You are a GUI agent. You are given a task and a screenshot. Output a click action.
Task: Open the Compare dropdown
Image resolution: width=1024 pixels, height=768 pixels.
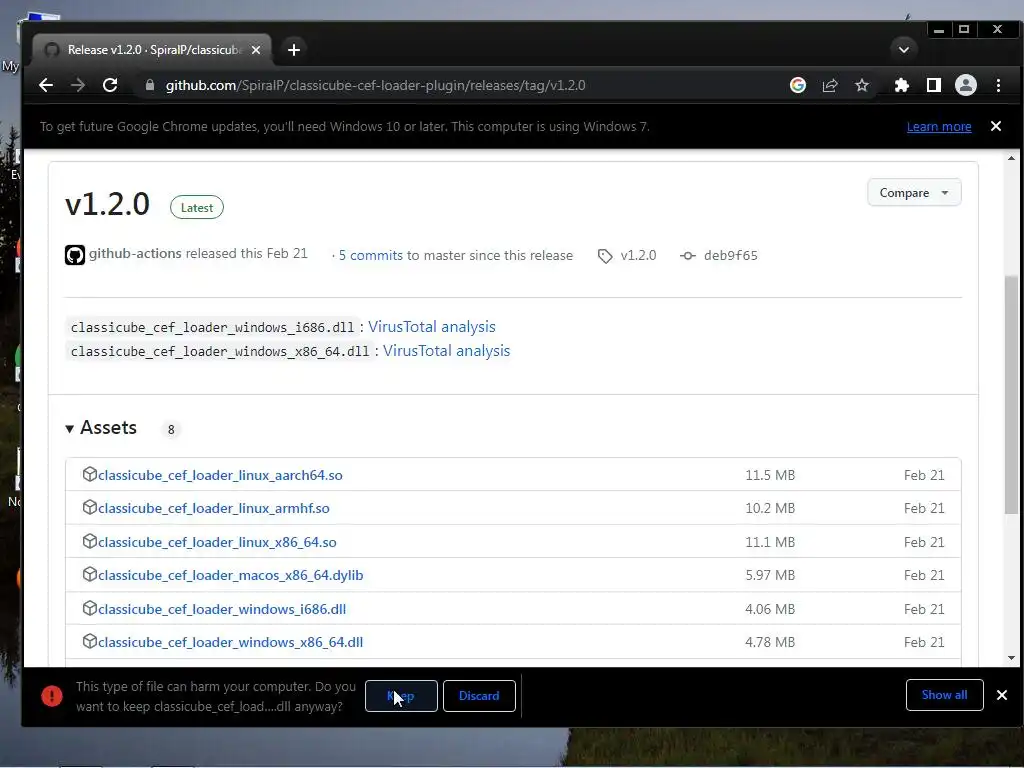[914, 193]
